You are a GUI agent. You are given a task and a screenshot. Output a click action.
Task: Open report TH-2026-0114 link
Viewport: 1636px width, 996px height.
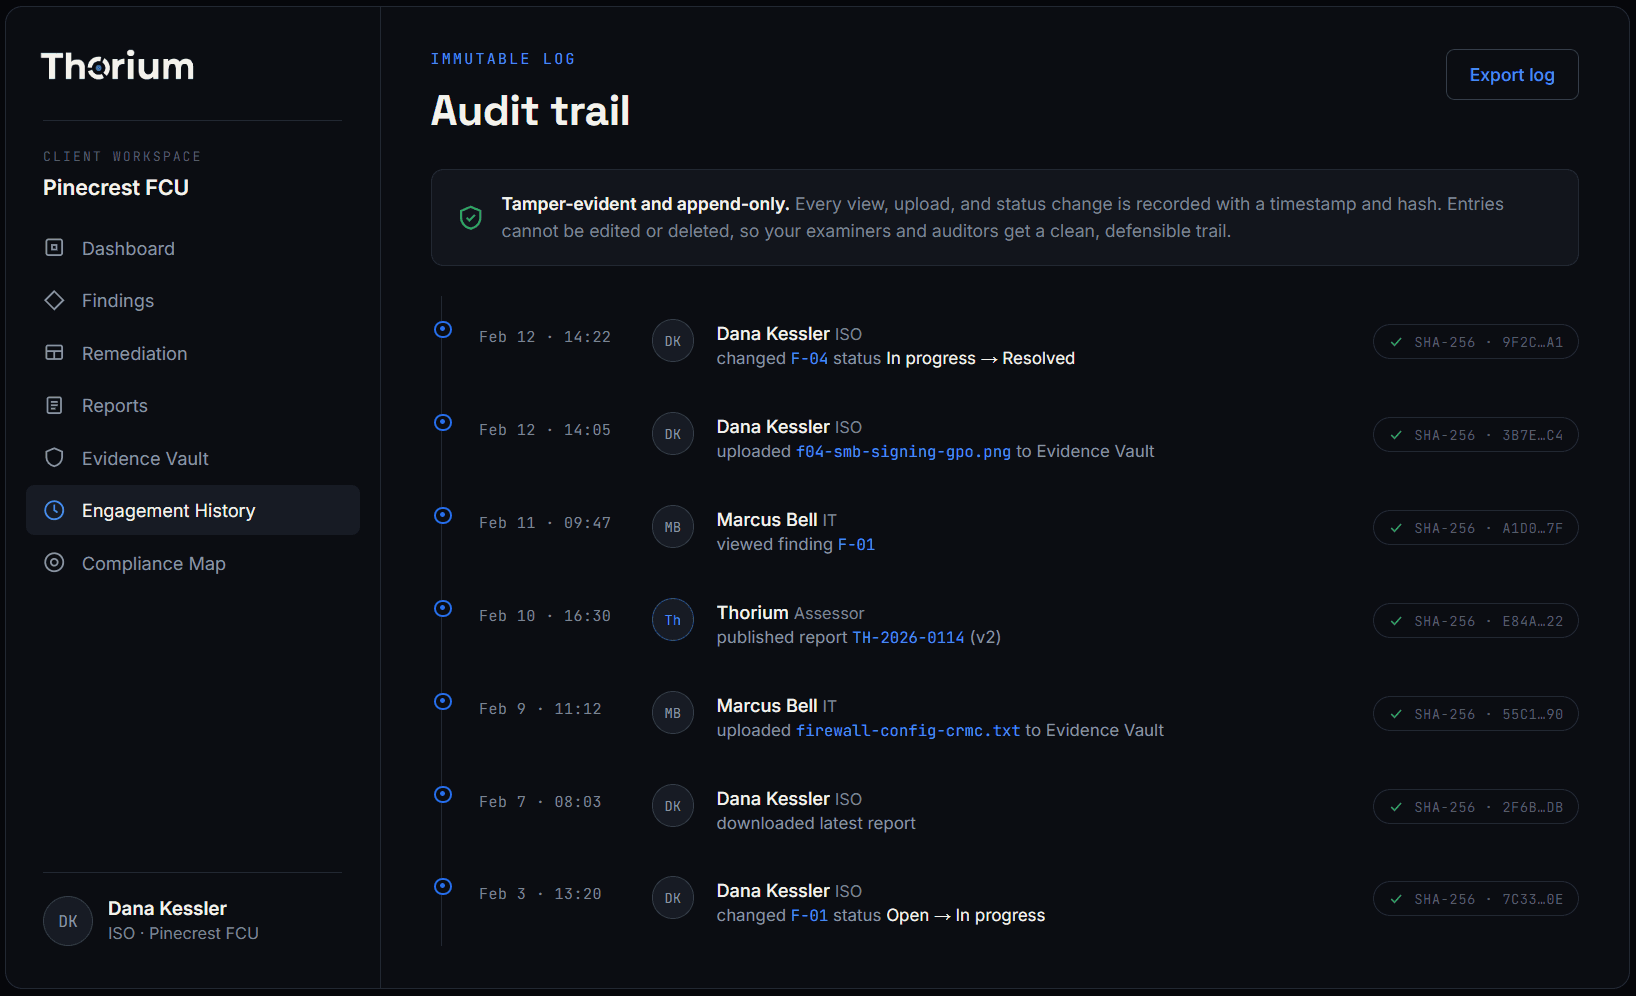coord(908,637)
